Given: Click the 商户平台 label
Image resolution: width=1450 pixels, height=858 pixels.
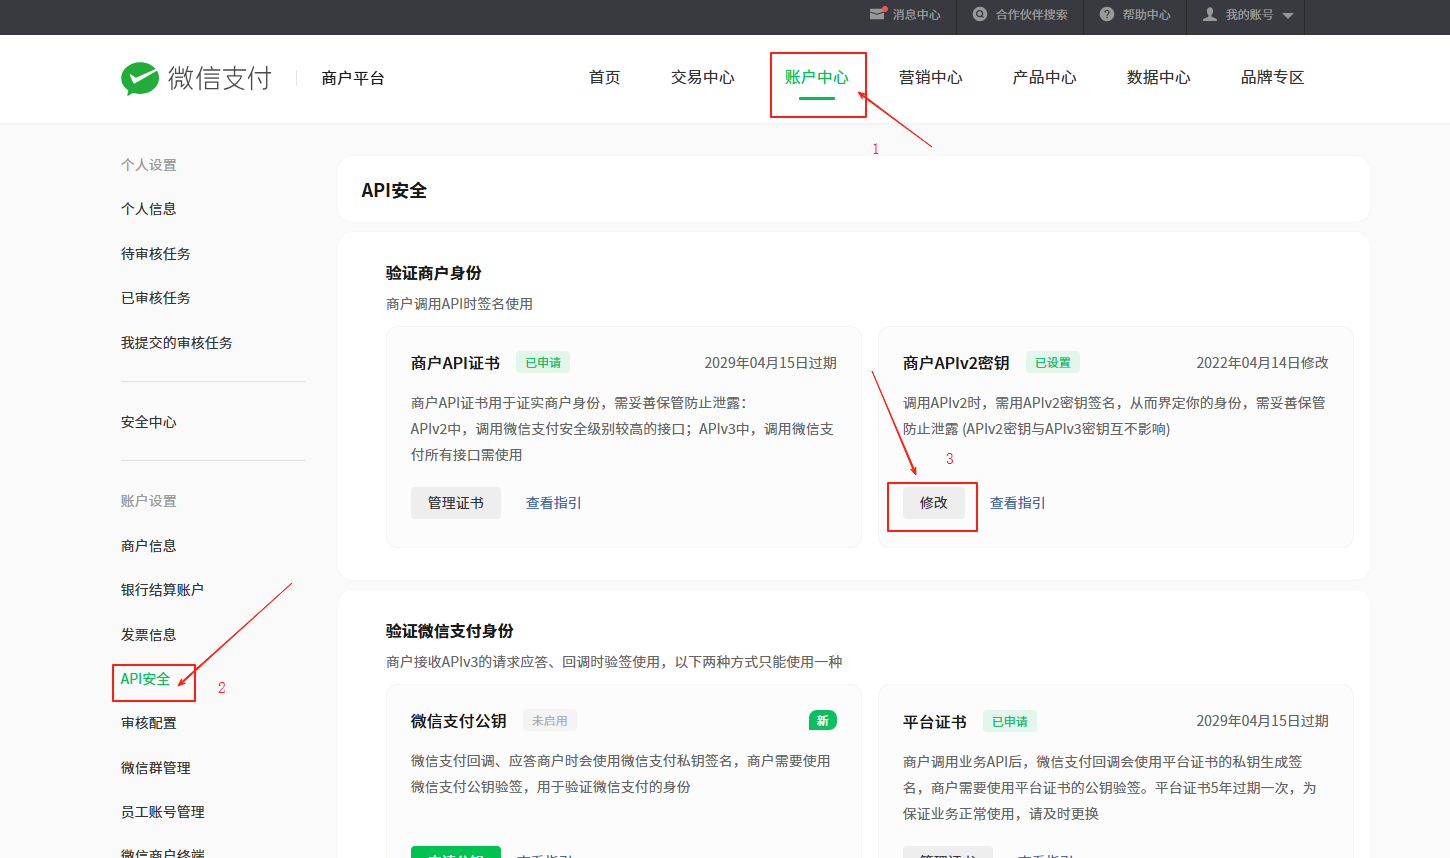Looking at the screenshot, I should point(353,78).
